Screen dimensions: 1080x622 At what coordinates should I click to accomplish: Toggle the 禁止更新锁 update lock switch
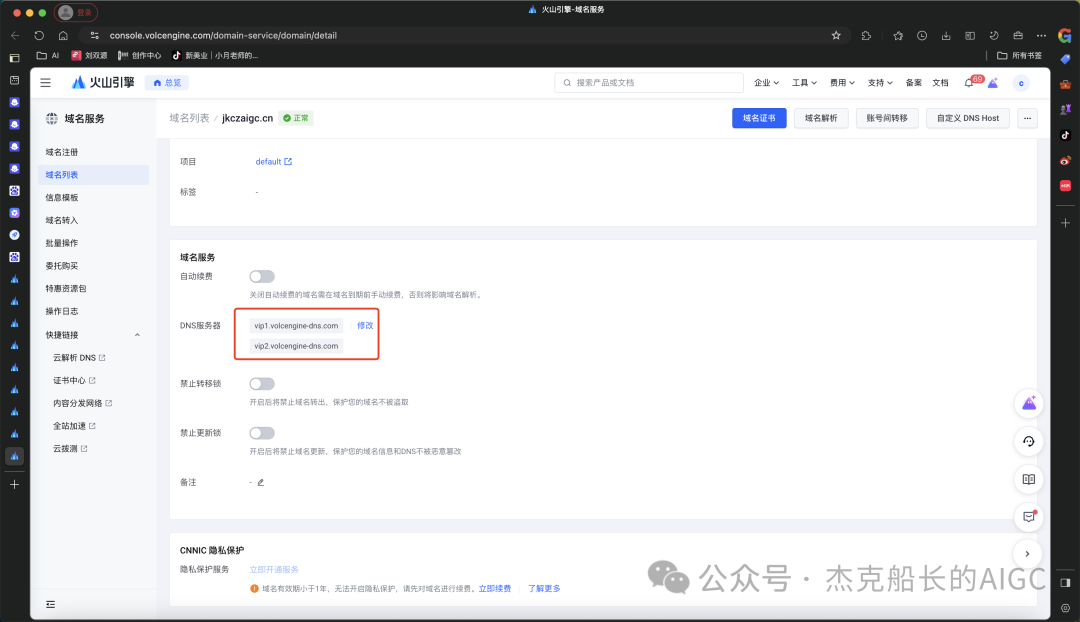262,433
